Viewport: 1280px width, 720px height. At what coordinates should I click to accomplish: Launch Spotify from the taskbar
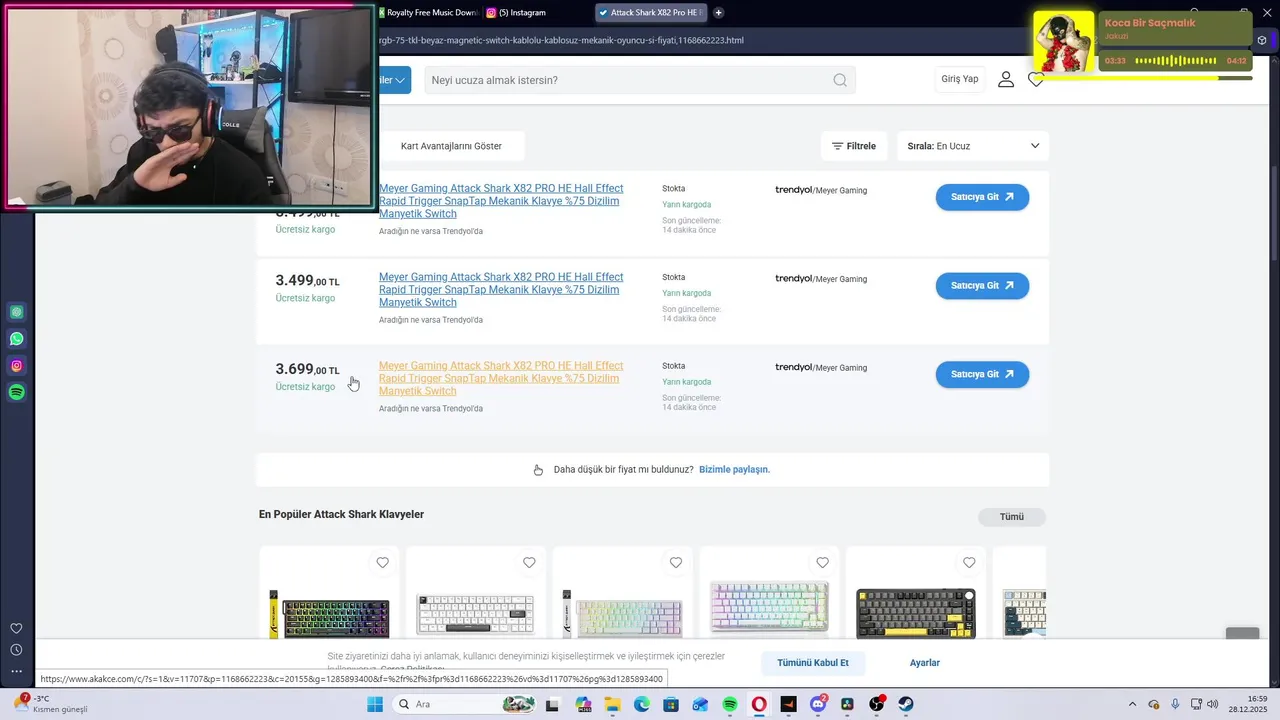click(x=730, y=704)
